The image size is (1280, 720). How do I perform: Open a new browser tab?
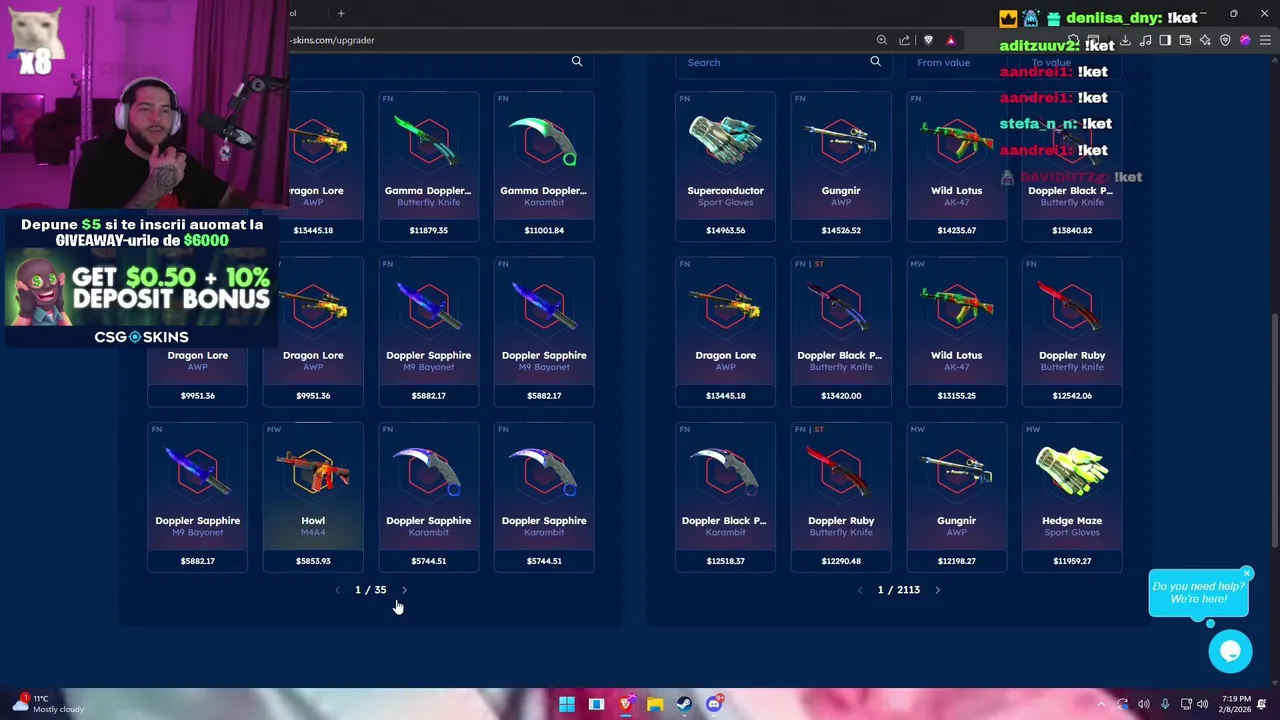click(341, 13)
